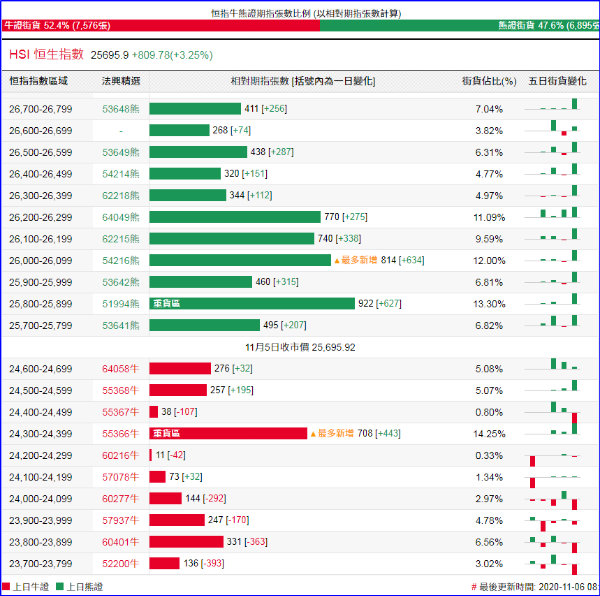Image resolution: width=600 pixels, height=596 pixels.
Task: Open the 57078牛 warrant link
Action: 120,477
